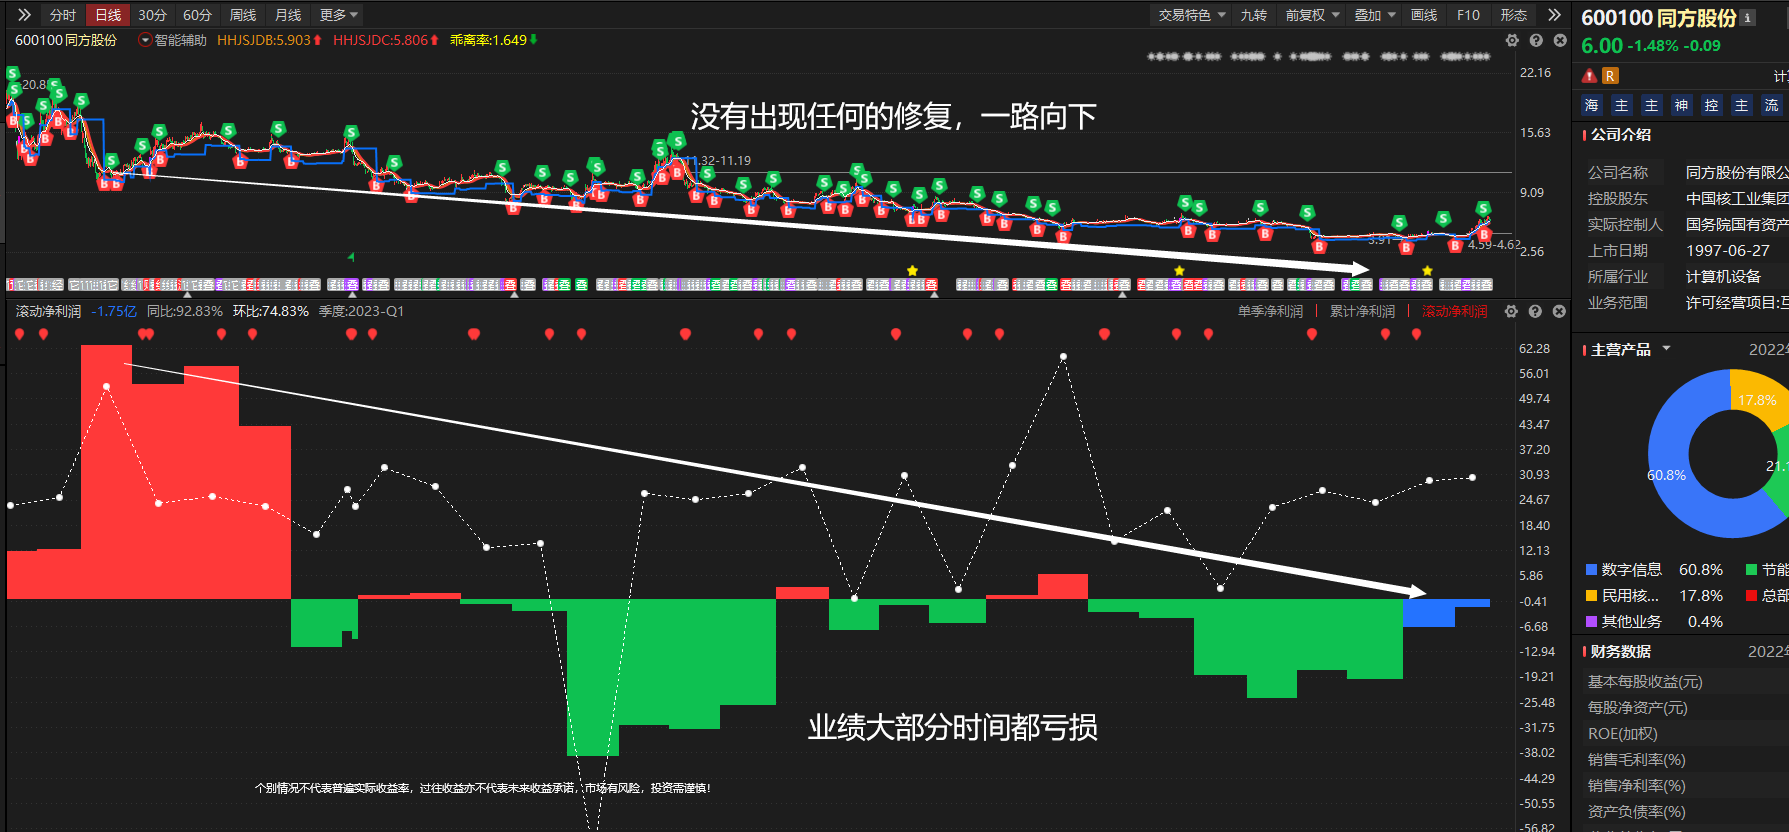1789x832 pixels.
Task: Click the orange R margin-trading badge
Action: pos(1610,76)
